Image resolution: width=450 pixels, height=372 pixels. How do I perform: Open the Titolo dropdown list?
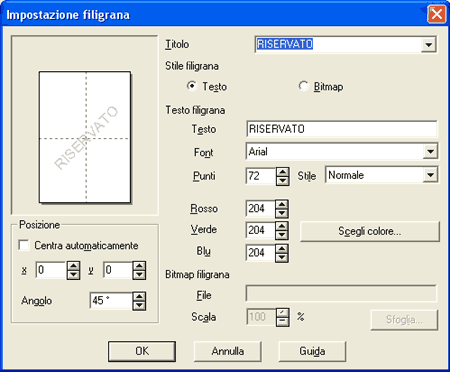tap(428, 44)
